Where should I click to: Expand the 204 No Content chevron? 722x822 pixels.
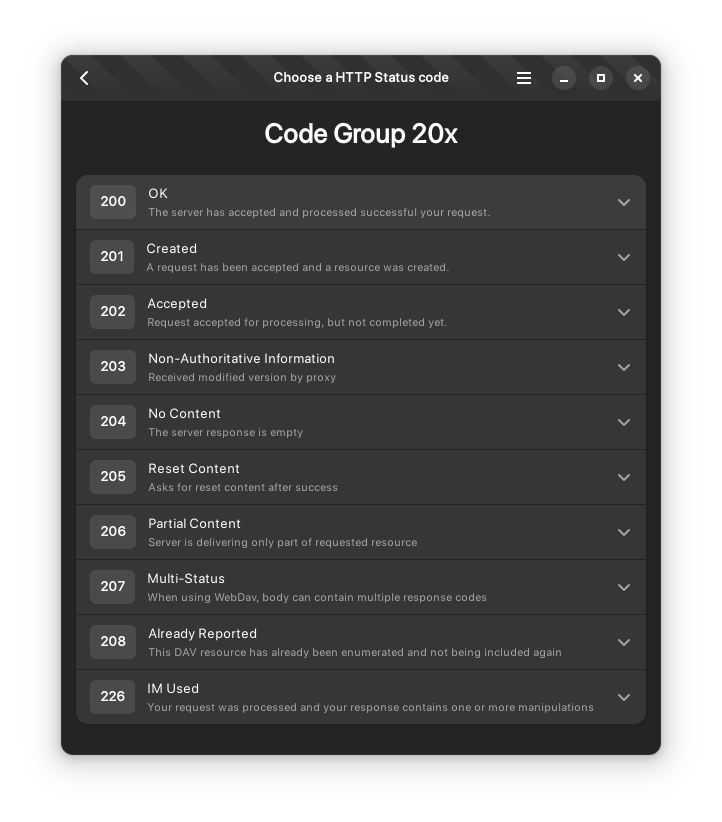[623, 423]
